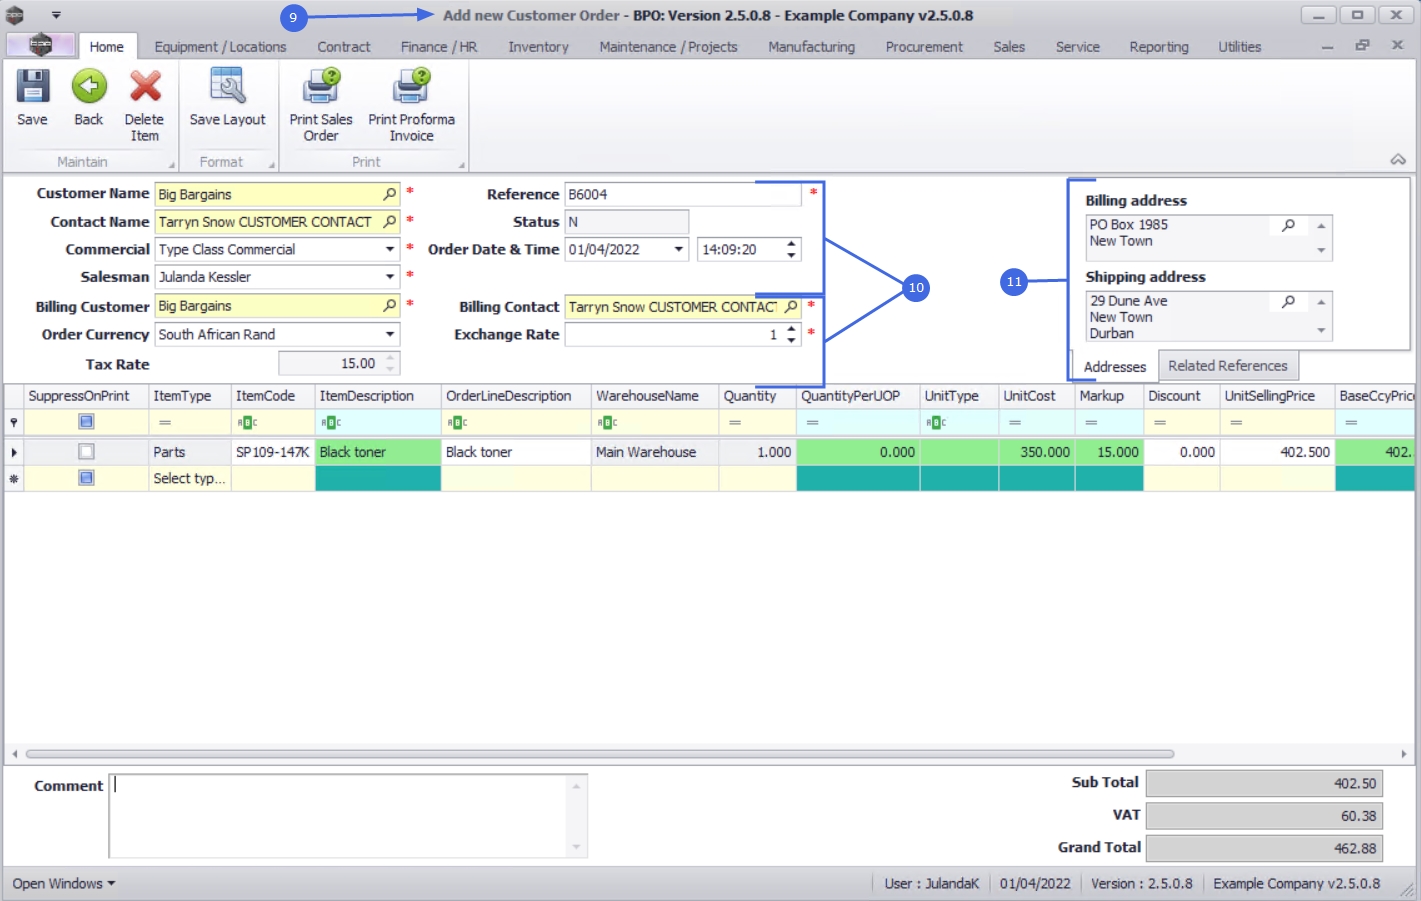Open the Home ribbon tab
1421x901 pixels.
[x=106, y=47]
